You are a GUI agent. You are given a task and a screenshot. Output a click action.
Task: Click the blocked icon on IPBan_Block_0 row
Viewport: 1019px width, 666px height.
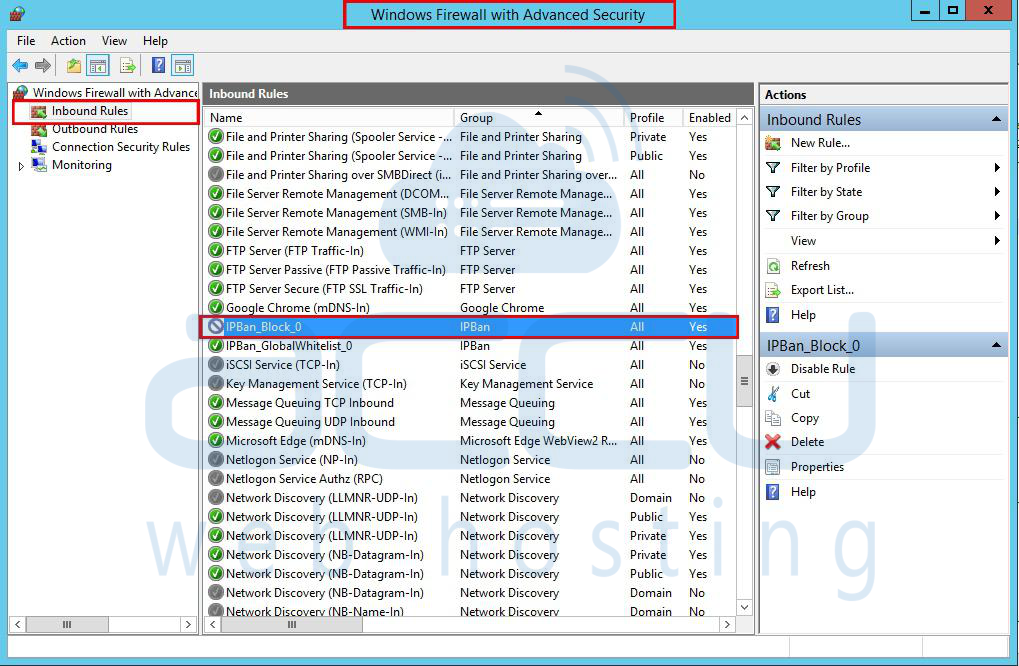click(x=216, y=327)
